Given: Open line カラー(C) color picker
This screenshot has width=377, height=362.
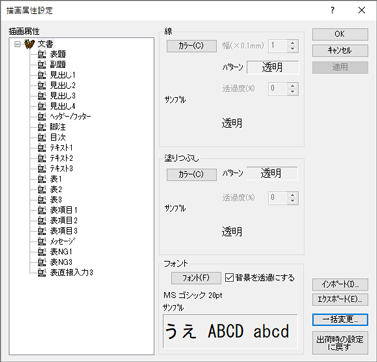Looking at the screenshot, I should [191, 46].
